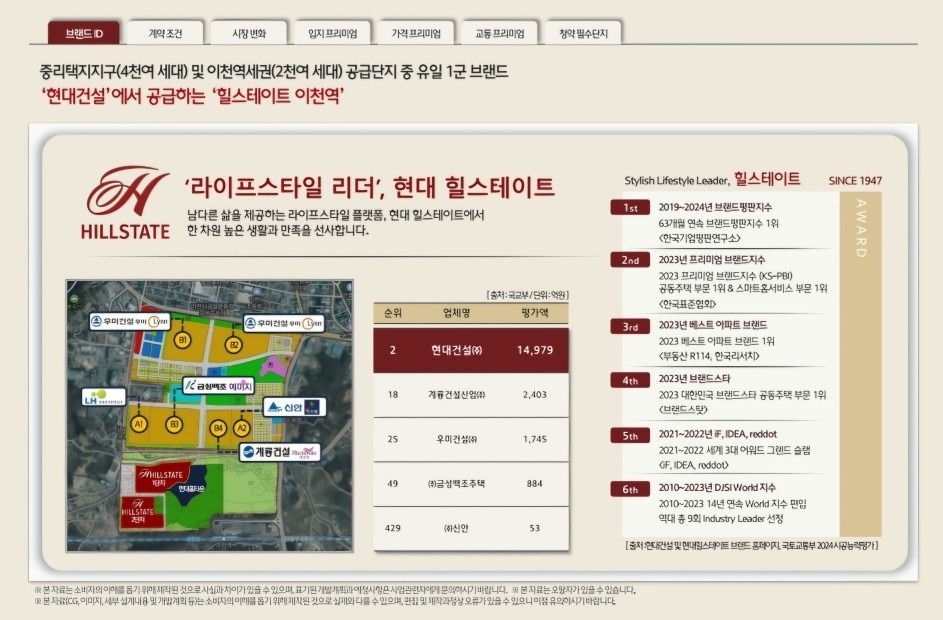Click the Hillstate H logo emblem

click(127, 190)
